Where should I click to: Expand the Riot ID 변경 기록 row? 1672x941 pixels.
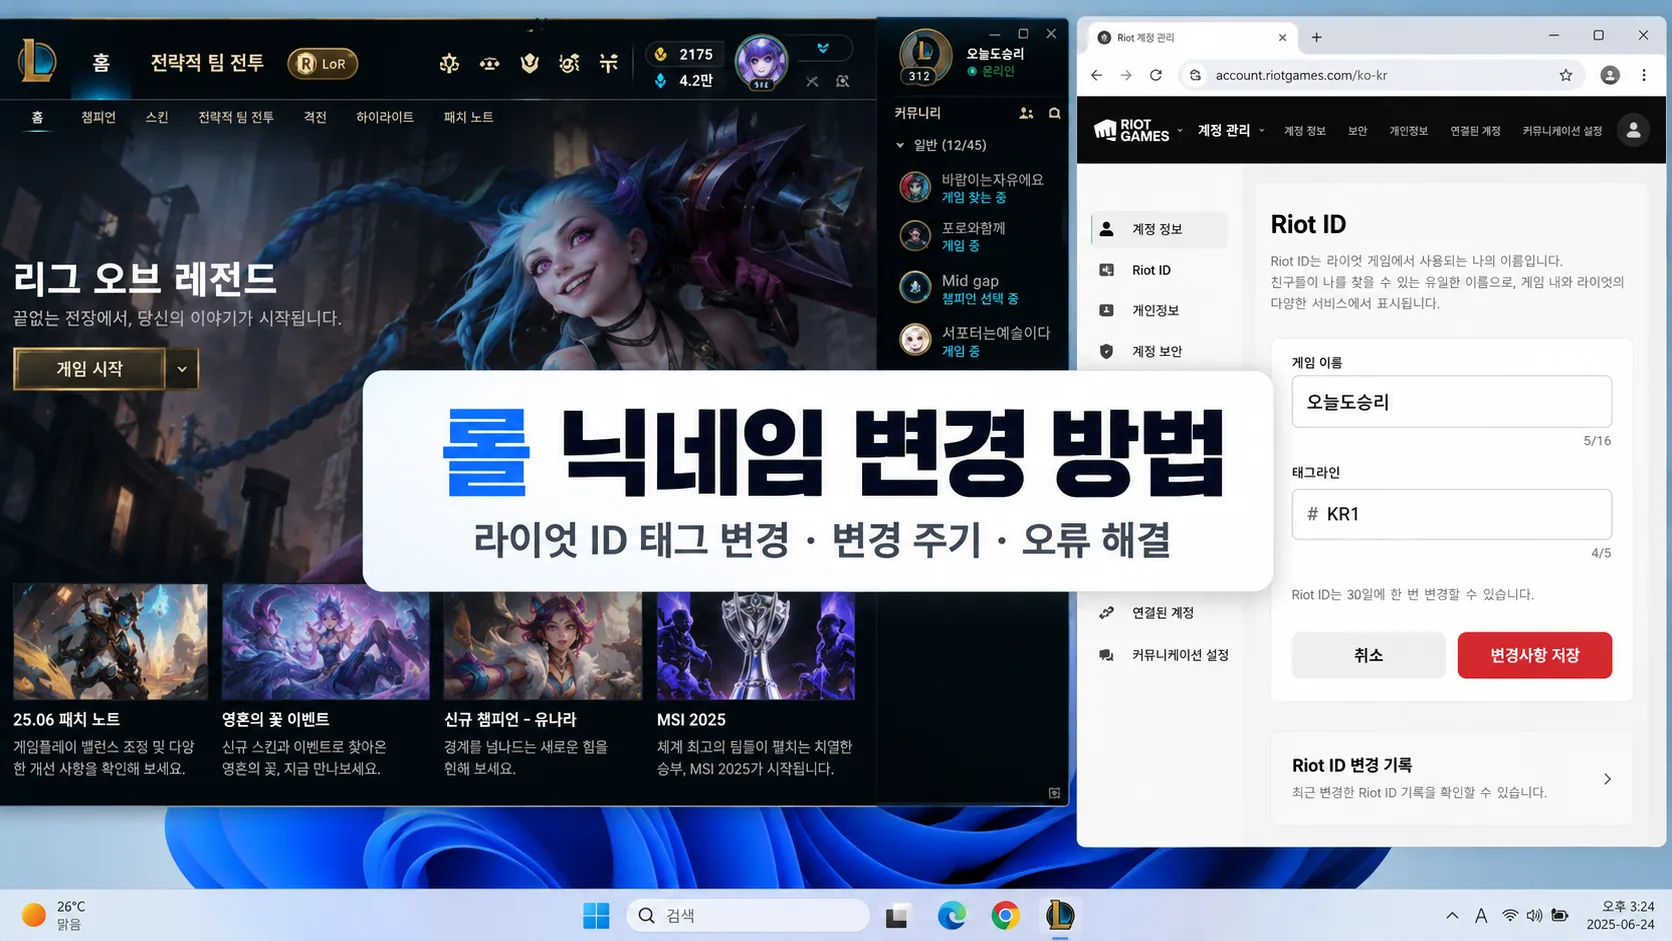[1451, 778]
